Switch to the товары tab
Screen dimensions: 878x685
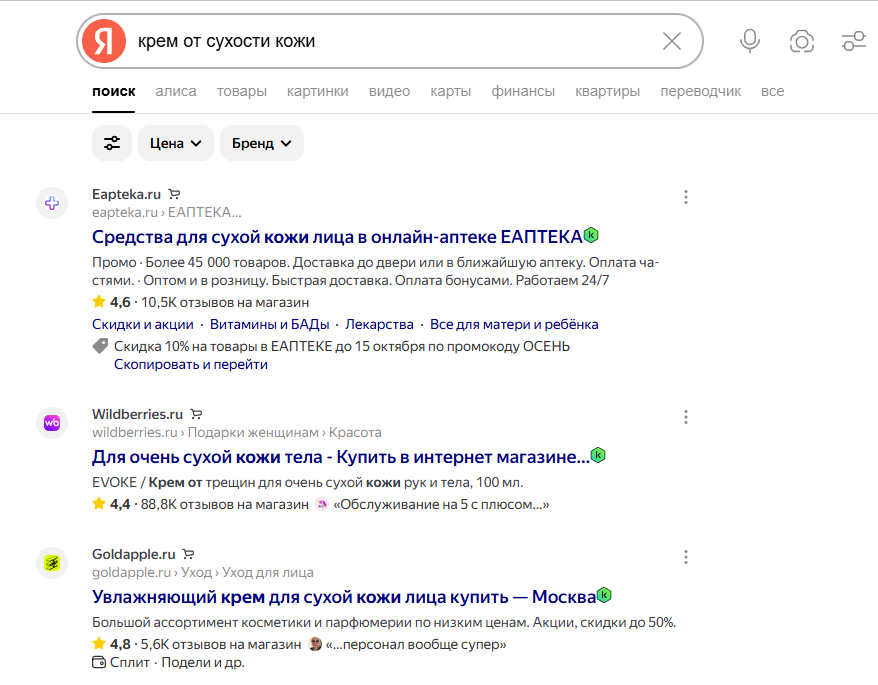pos(243,91)
